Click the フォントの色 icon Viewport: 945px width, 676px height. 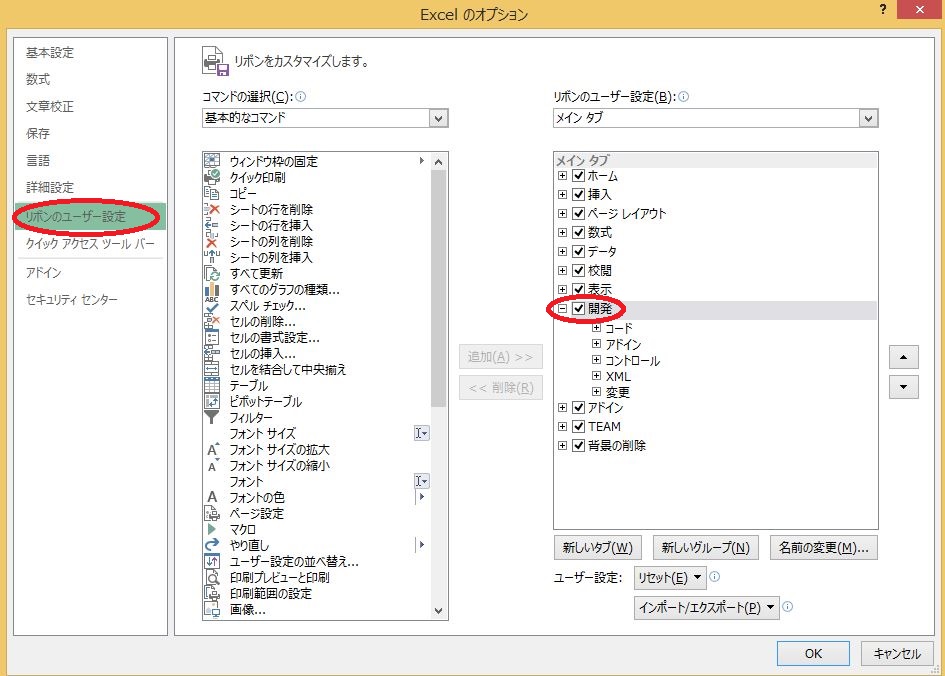pos(212,497)
